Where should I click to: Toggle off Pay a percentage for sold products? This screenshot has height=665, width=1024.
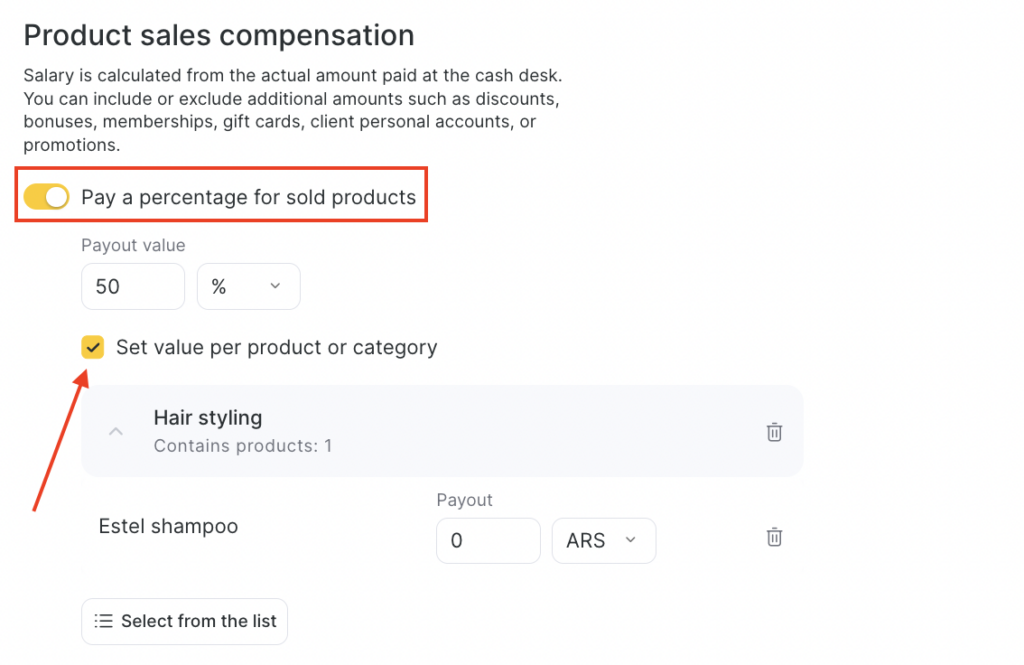[46, 197]
